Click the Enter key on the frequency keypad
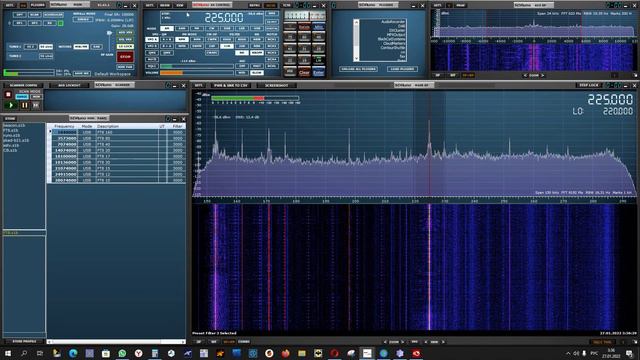The image size is (640, 360). pyautogui.click(x=318, y=73)
